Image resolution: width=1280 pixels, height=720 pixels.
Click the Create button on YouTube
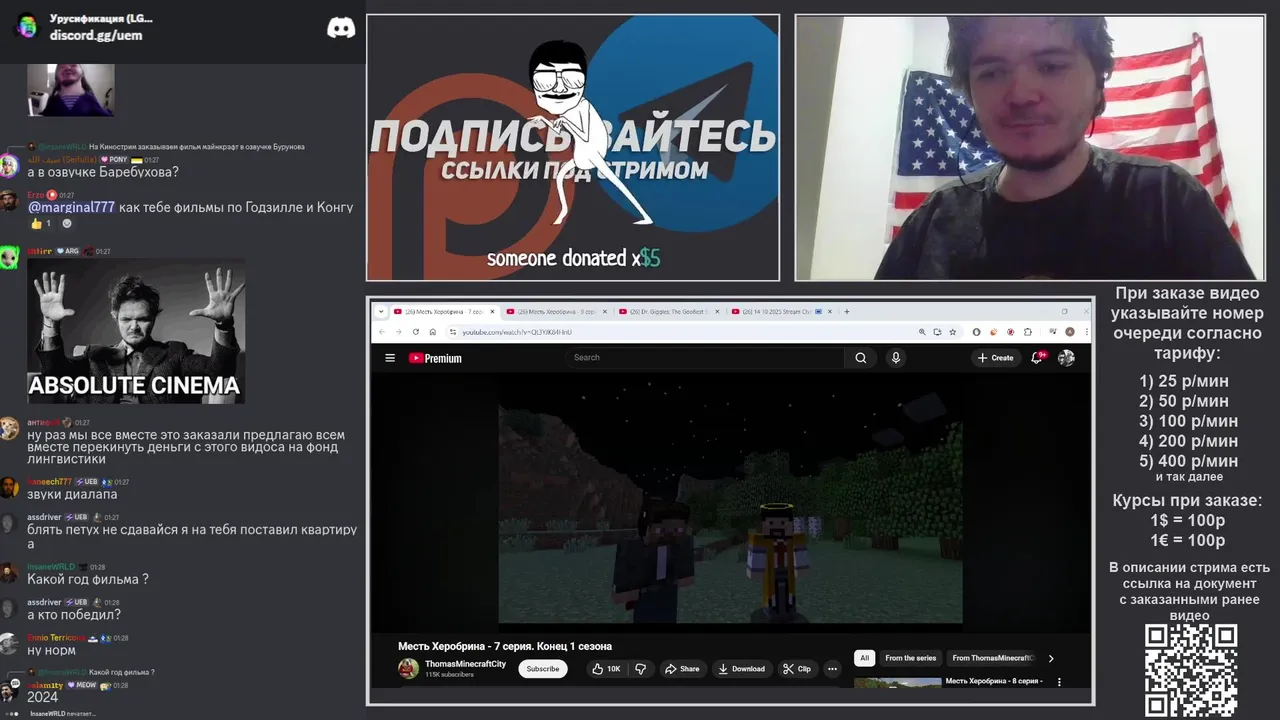(x=996, y=358)
